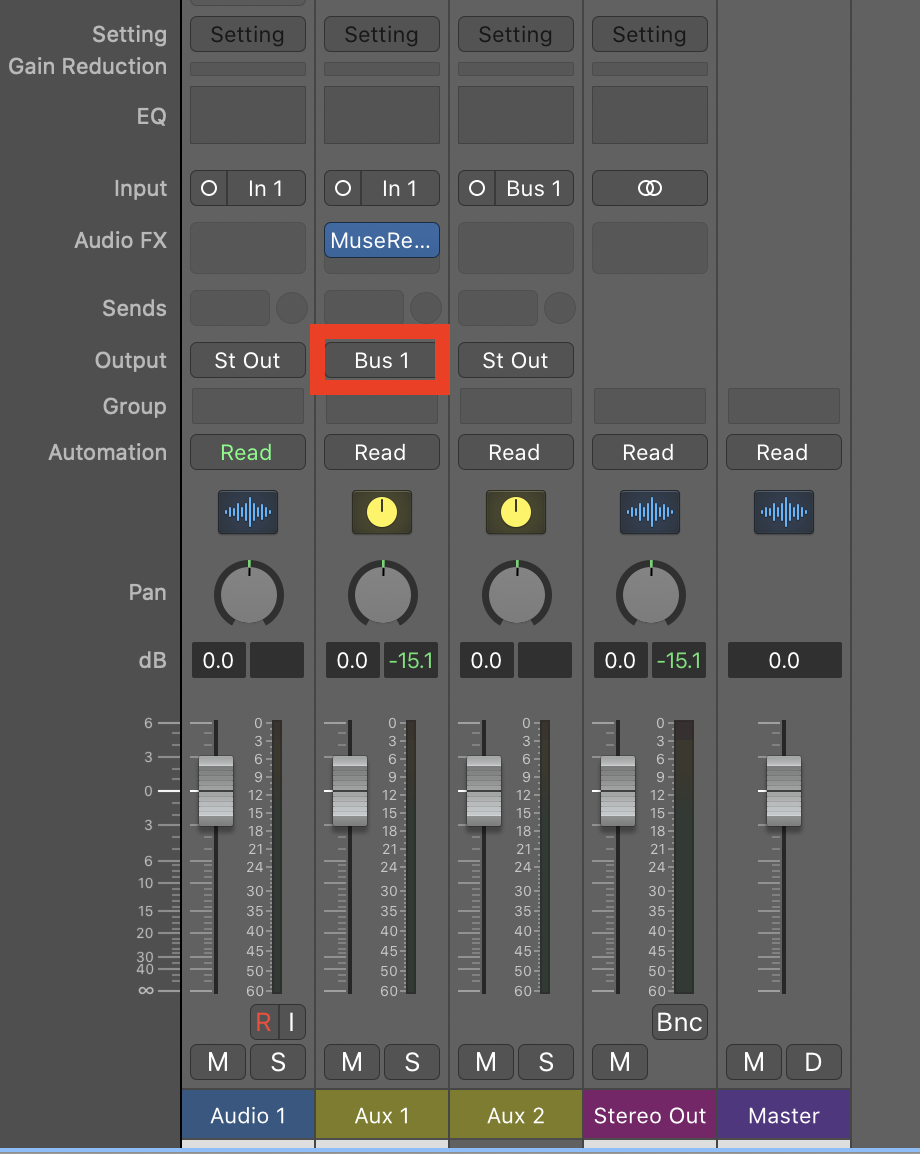Select the Master channel strip name
This screenshot has width=920, height=1154.
tap(784, 1116)
